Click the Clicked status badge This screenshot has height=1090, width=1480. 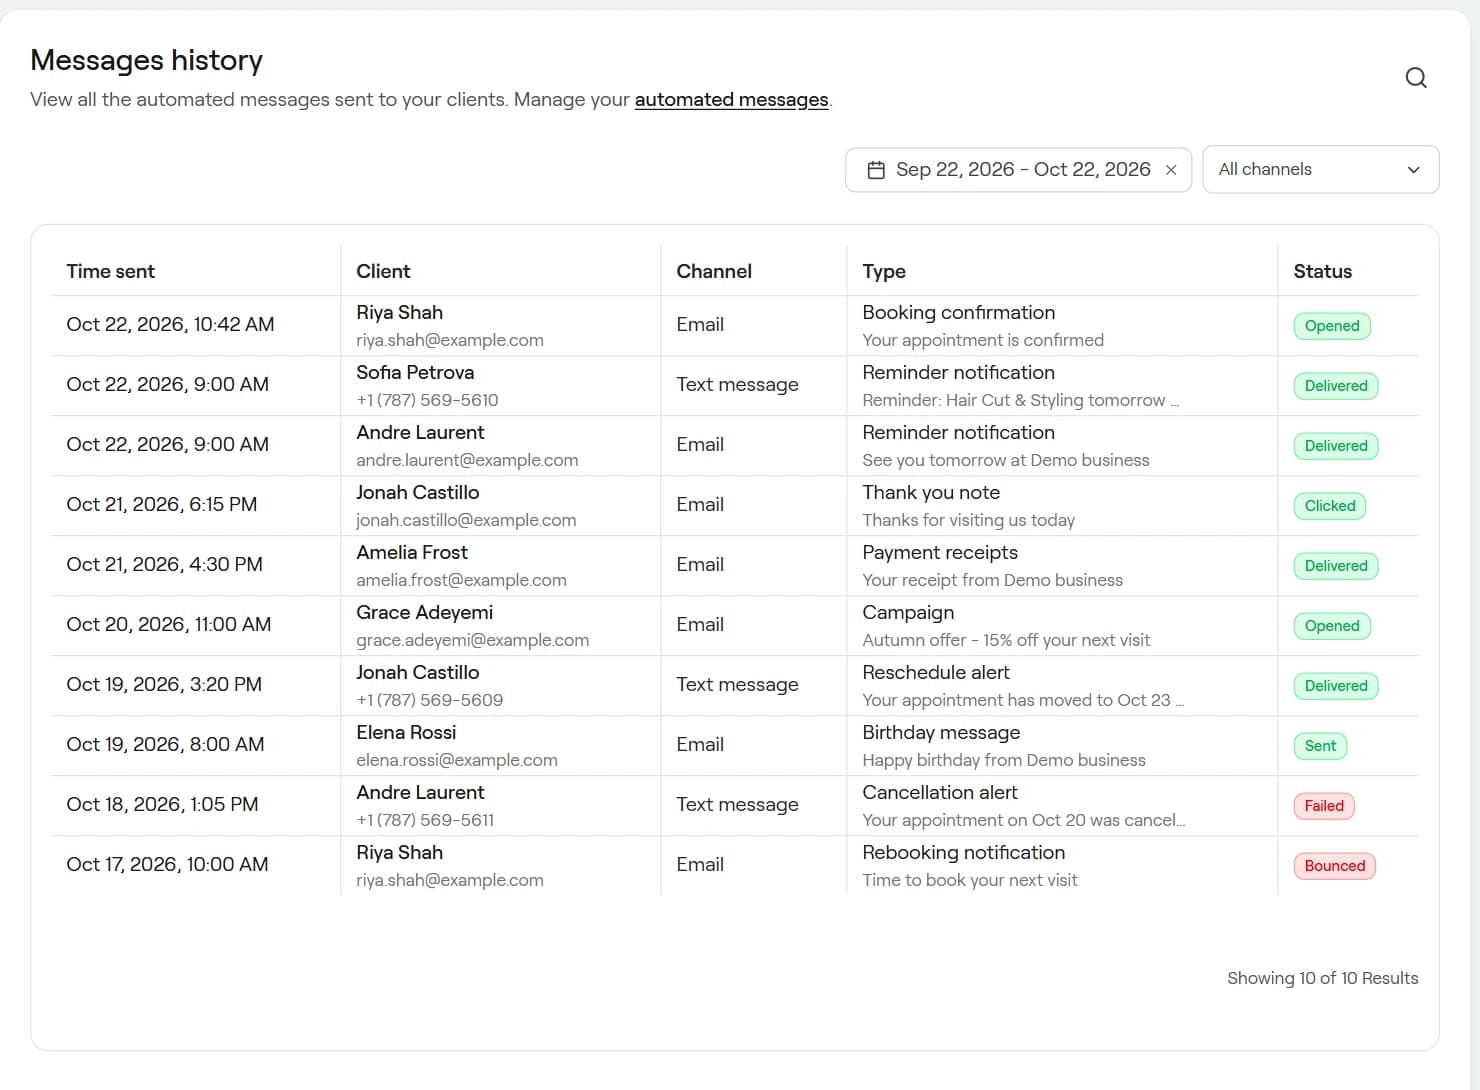pyautogui.click(x=1330, y=506)
